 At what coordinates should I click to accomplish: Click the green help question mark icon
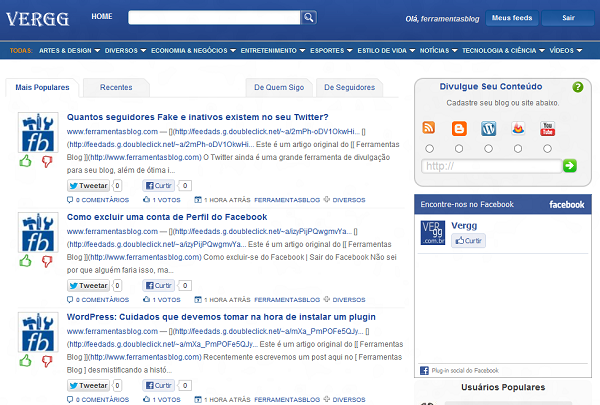click(x=577, y=87)
